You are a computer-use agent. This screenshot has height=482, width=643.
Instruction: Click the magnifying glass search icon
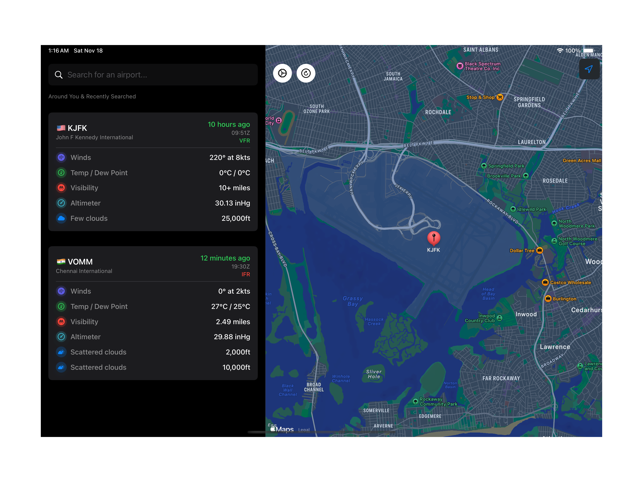[59, 75]
